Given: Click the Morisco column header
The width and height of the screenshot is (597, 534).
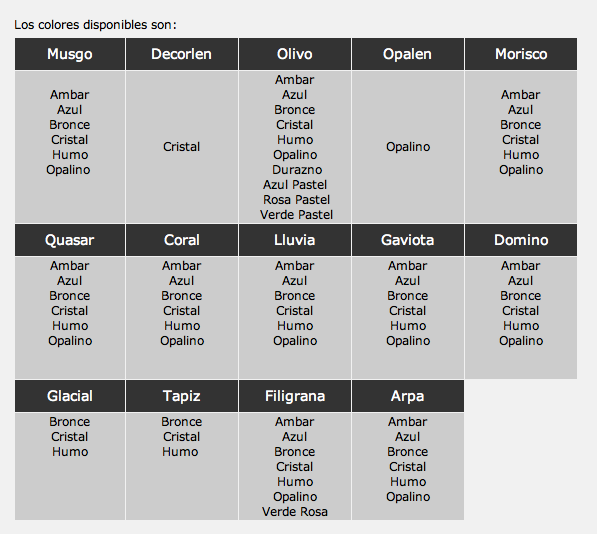Looking at the screenshot, I should pos(521,54).
